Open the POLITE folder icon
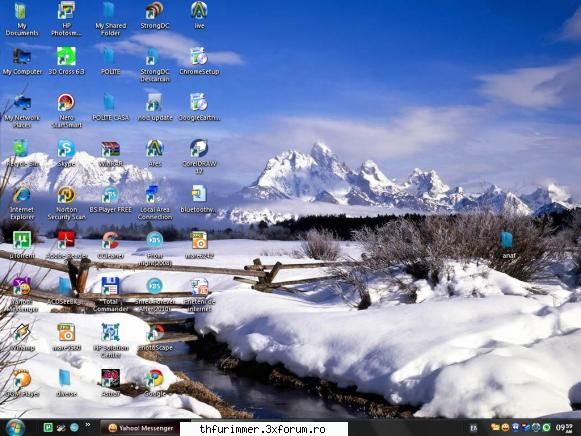The image size is (581, 436). (x=110, y=61)
